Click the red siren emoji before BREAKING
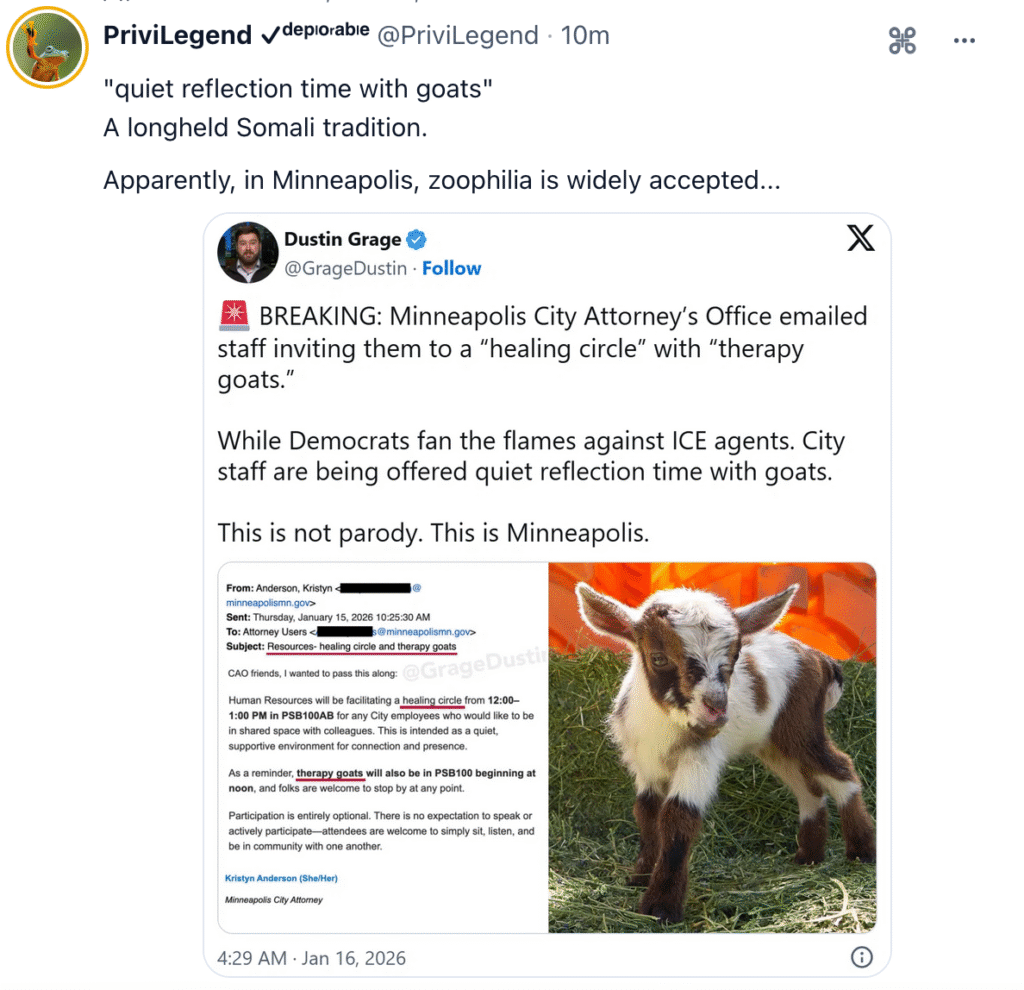Viewport: 1024px width, 990px height. (234, 315)
